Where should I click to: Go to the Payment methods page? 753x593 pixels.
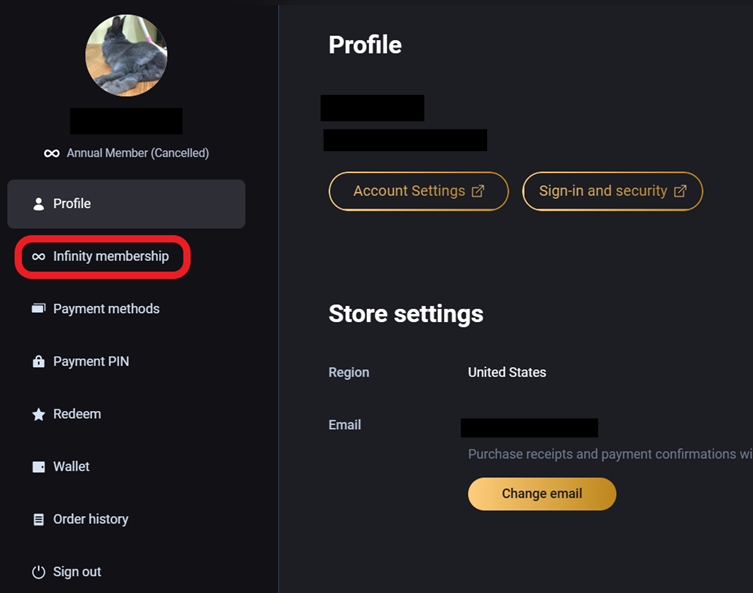click(106, 309)
